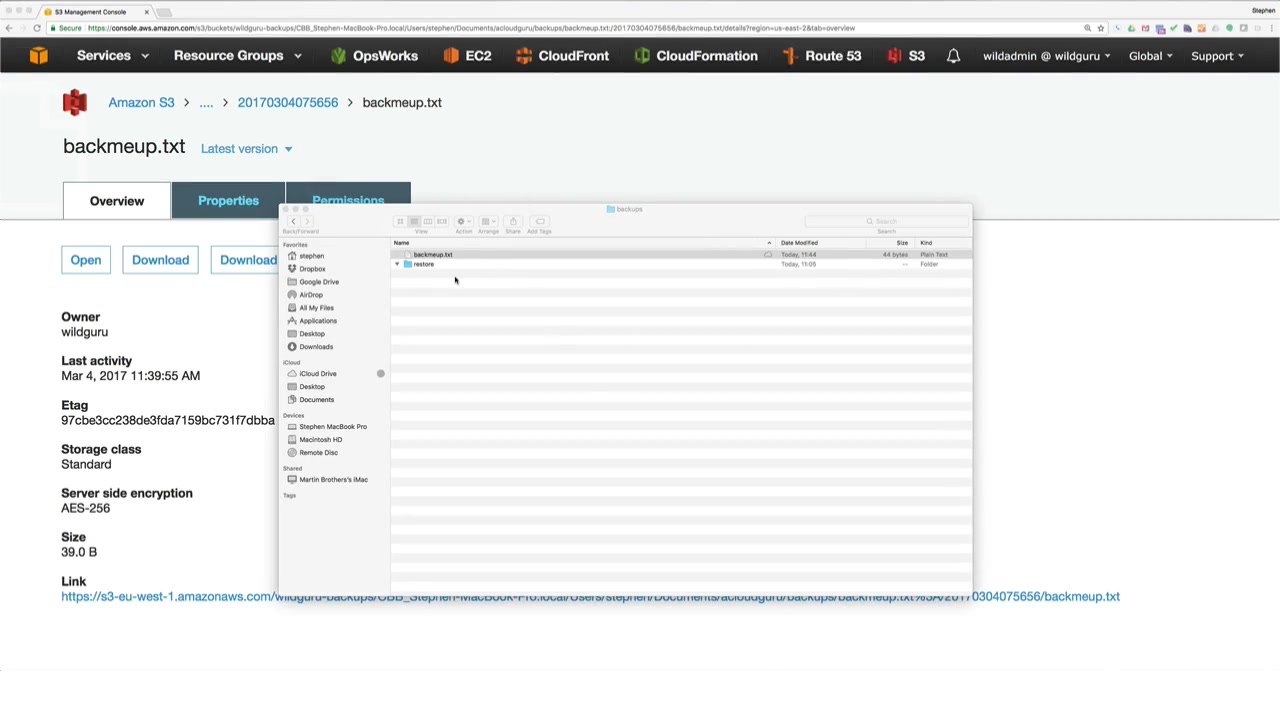
Task: Open the Finder Action gear menu
Action: click(464, 221)
